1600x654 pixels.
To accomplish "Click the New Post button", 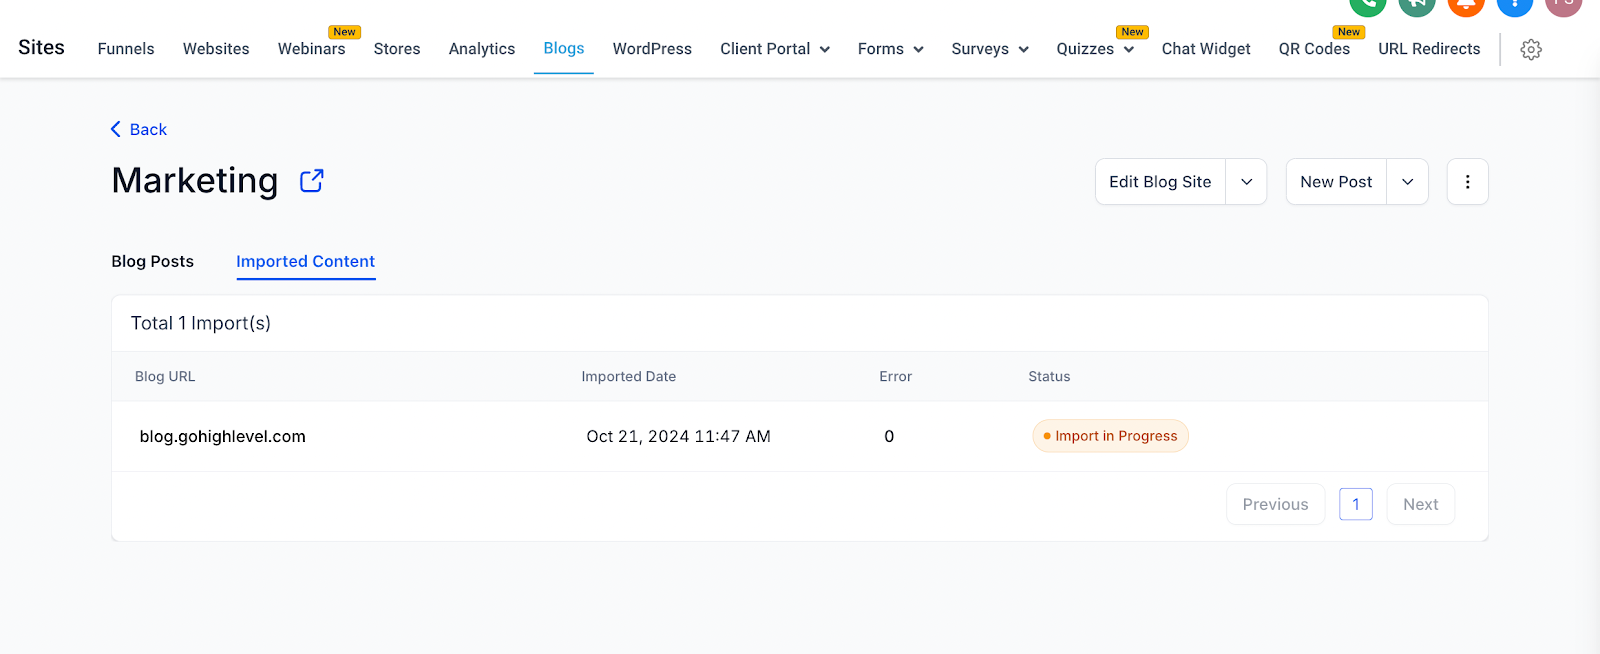I will pyautogui.click(x=1336, y=182).
